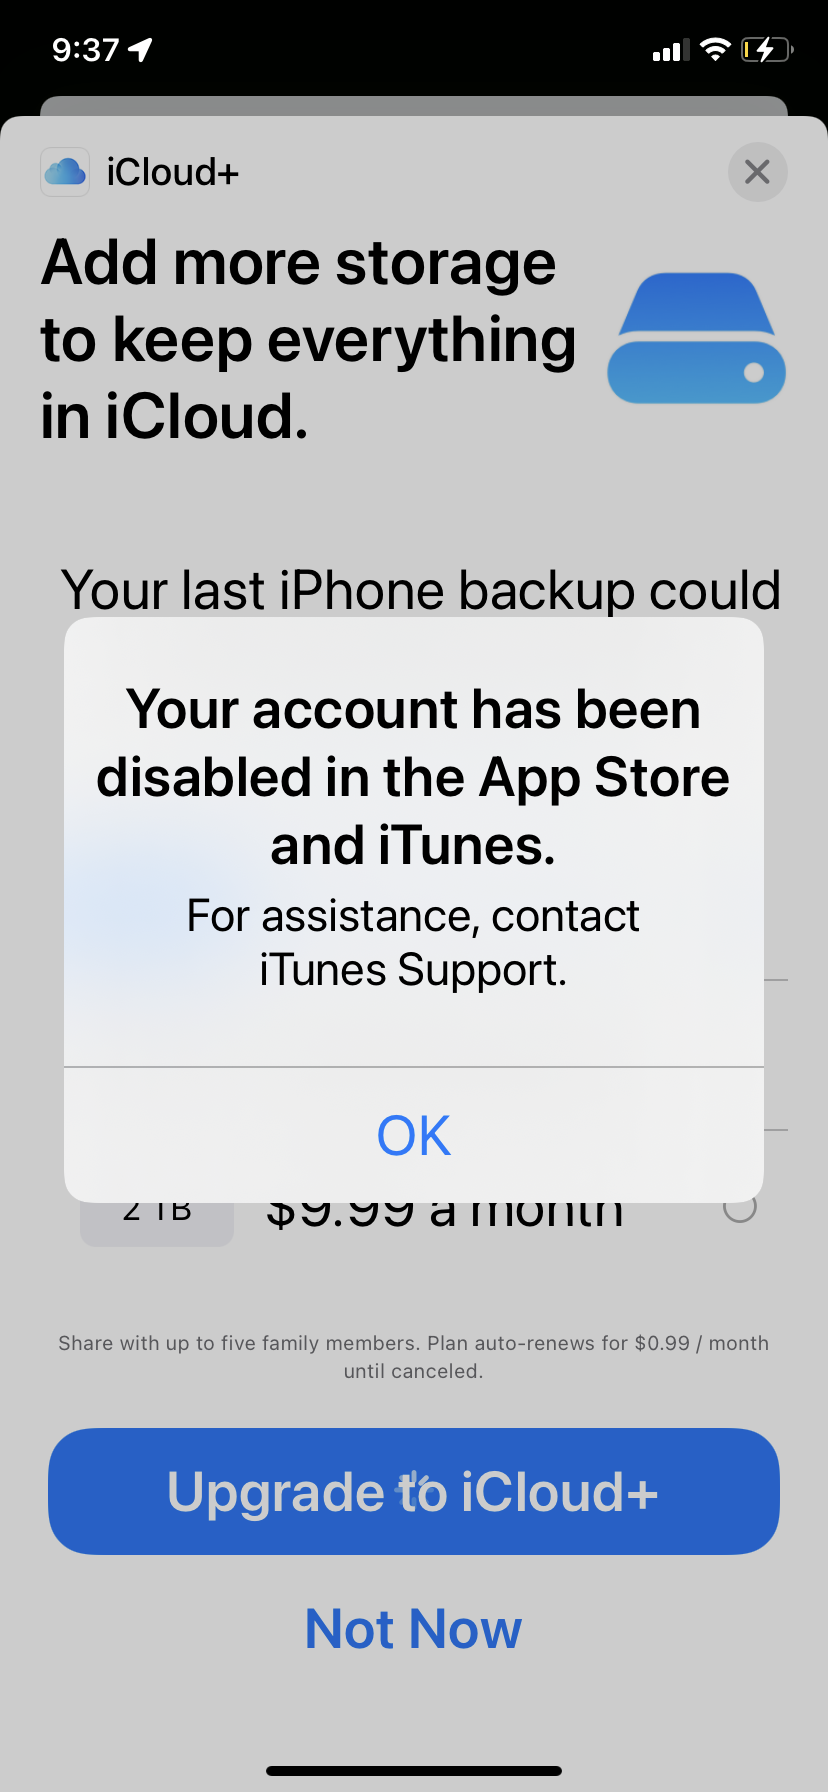Tap the location arrow in status bar
This screenshot has width=828, height=1792.
(141, 49)
